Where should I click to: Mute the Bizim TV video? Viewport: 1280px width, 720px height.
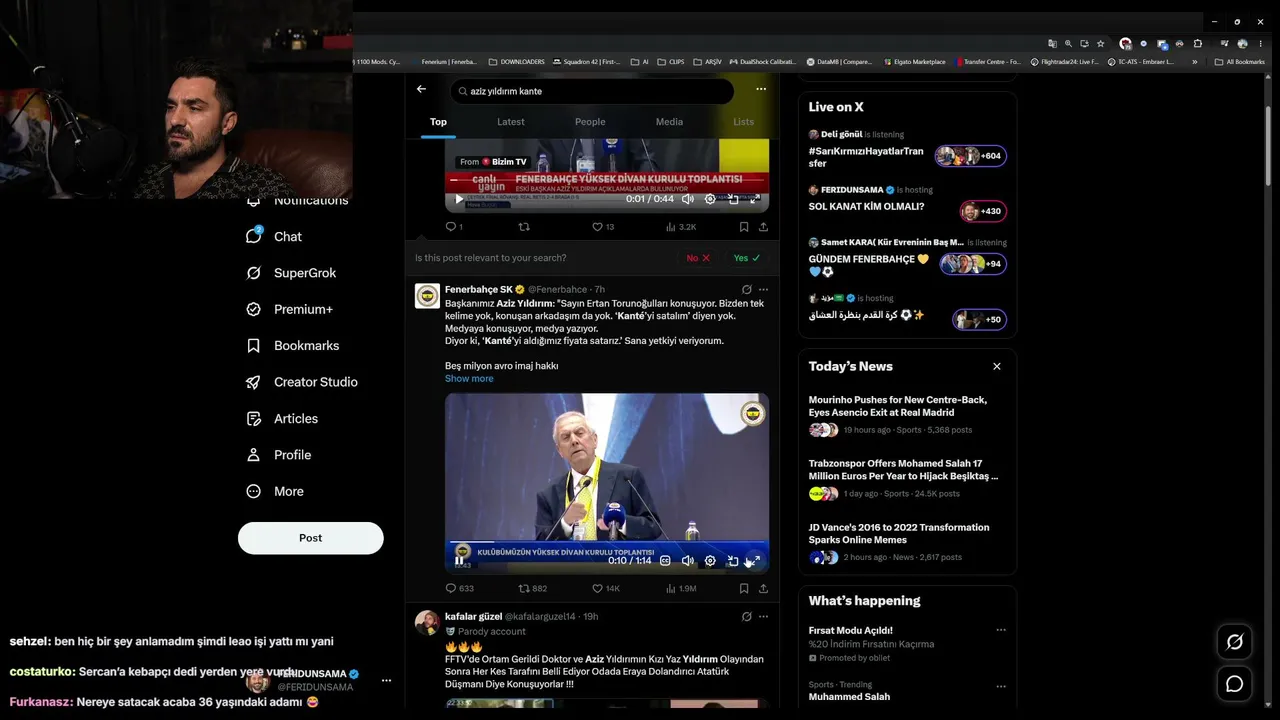point(688,199)
